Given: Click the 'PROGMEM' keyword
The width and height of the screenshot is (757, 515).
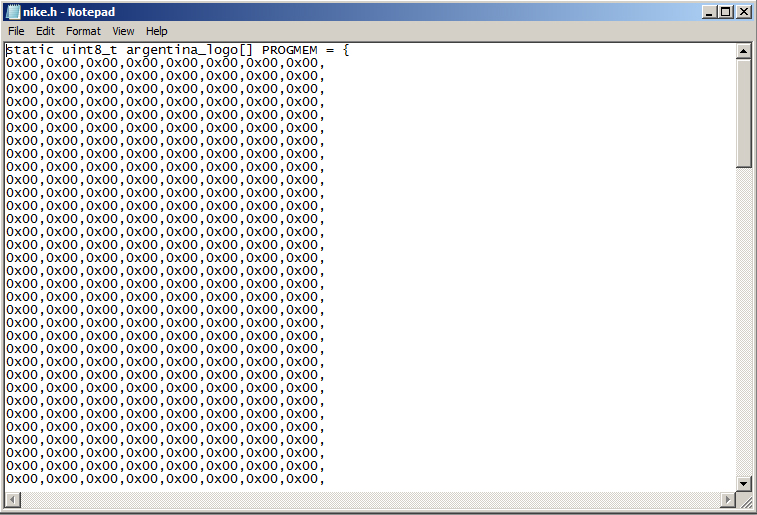Looking at the screenshot, I should coord(290,50).
